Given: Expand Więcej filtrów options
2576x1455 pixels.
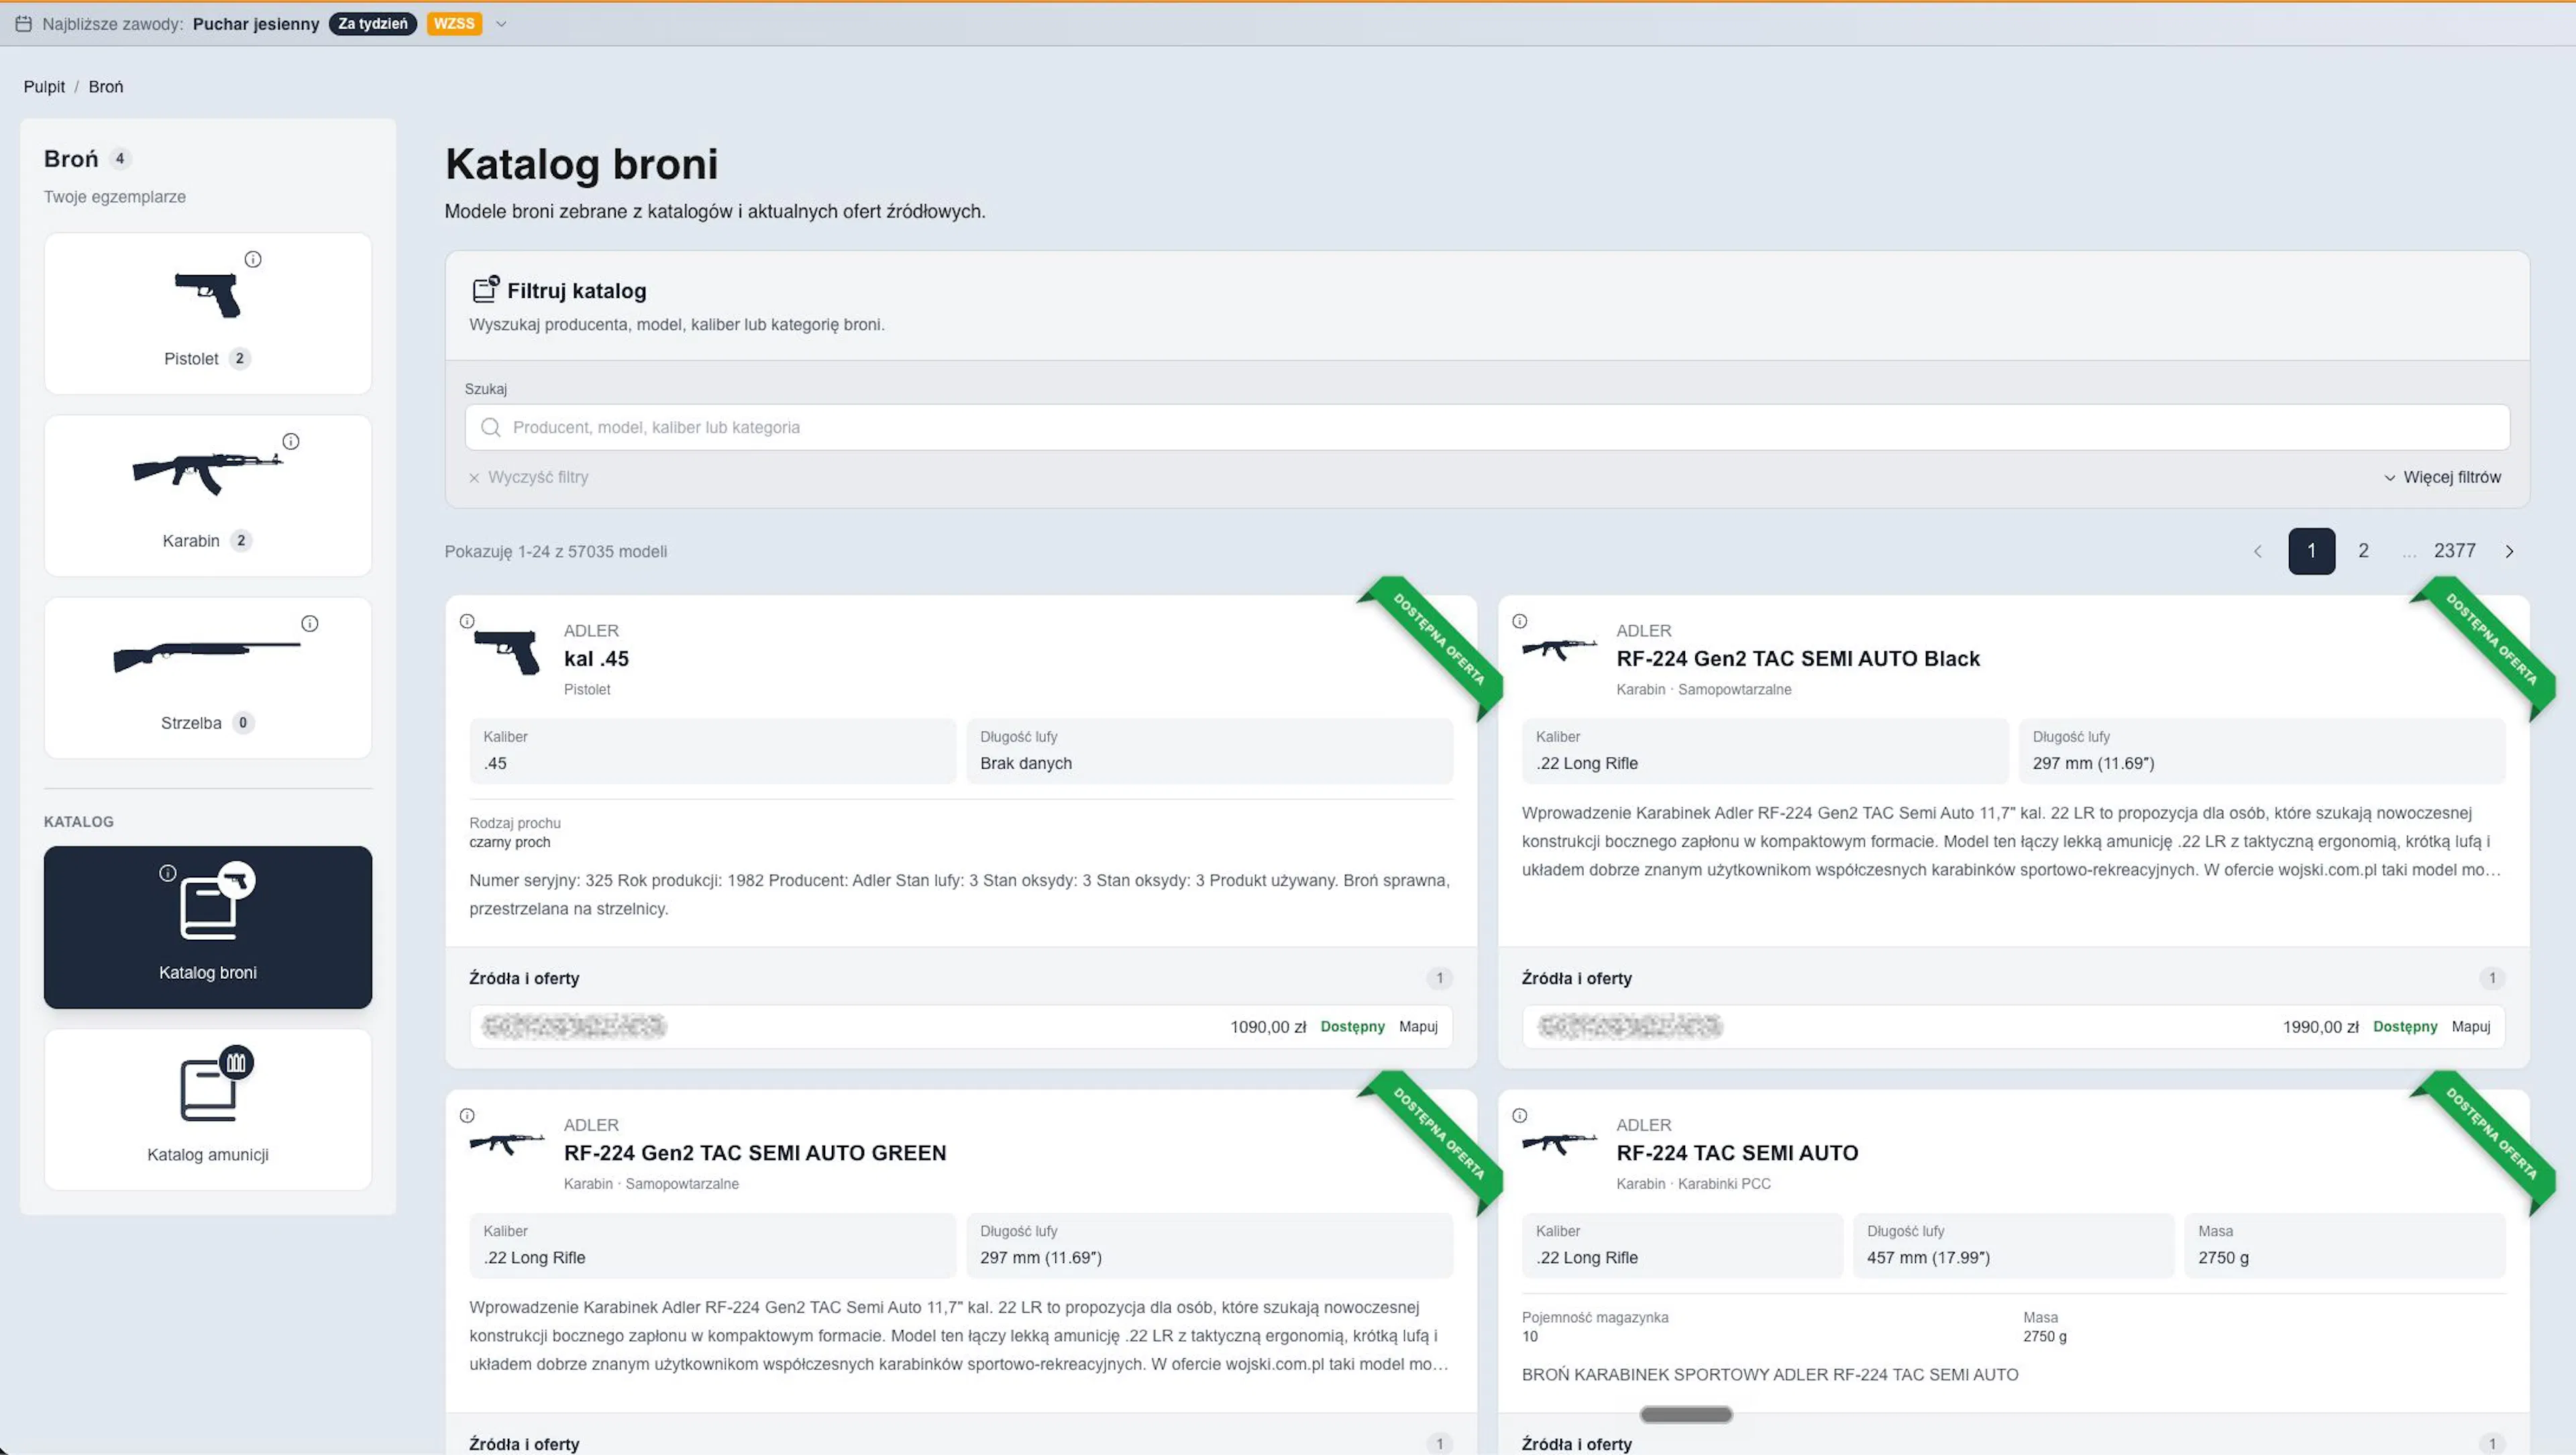Looking at the screenshot, I should click(2442, 477).
